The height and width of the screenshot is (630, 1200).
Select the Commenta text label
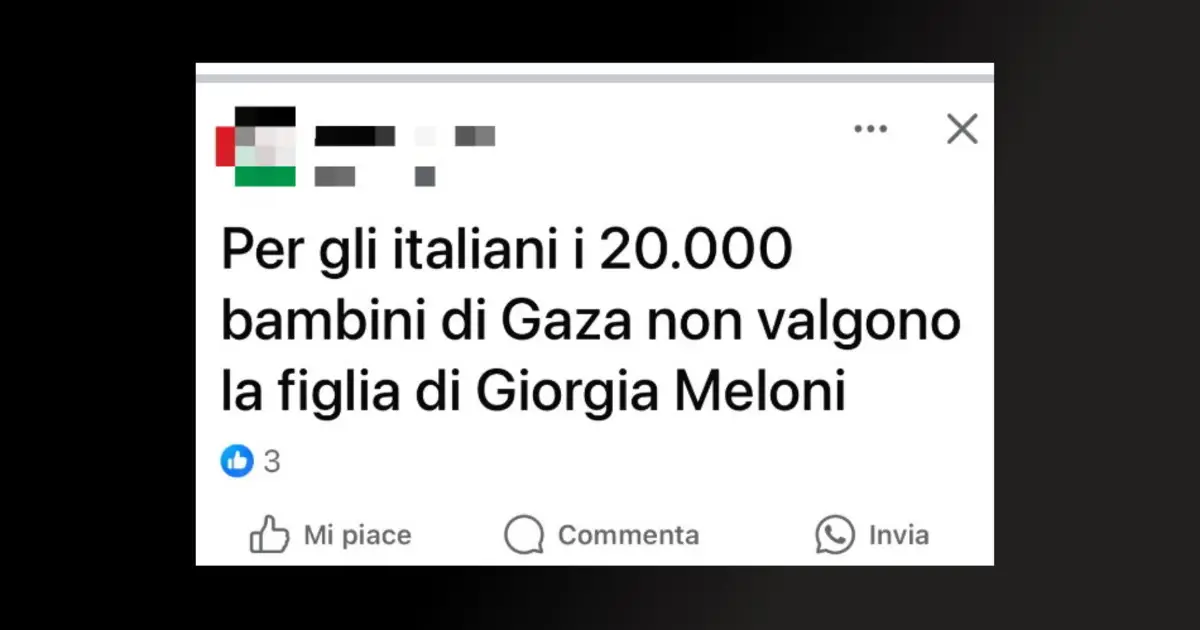[628, 535]
